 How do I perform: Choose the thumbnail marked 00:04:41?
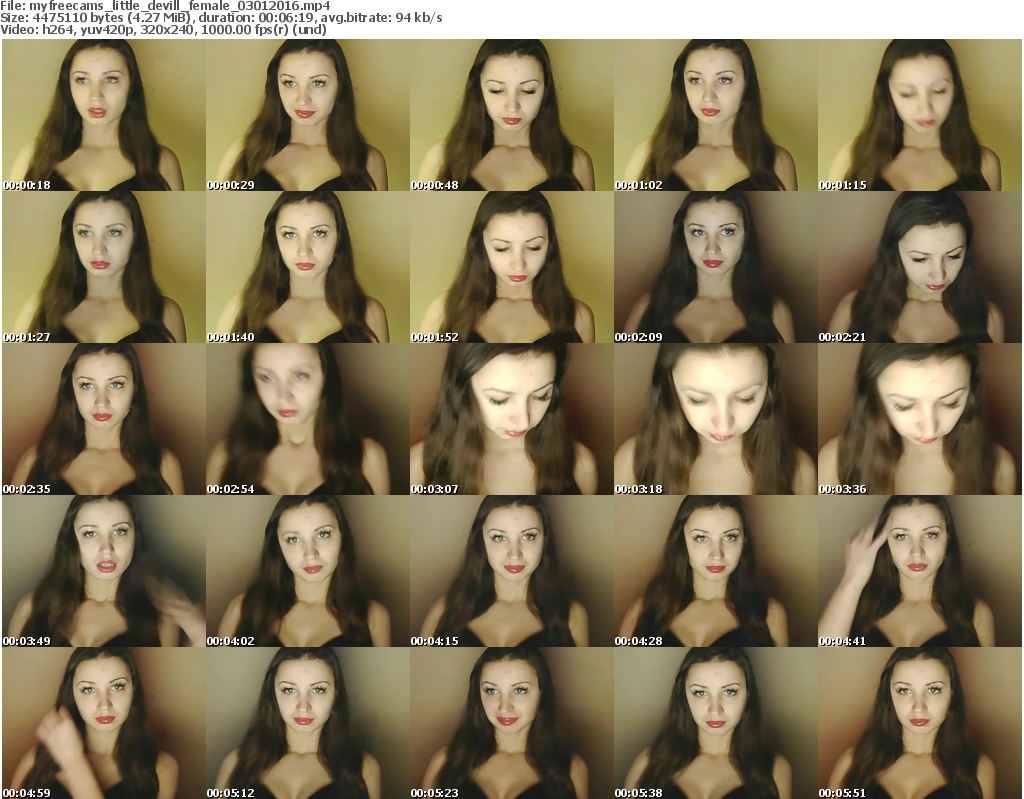pos(919,571)
